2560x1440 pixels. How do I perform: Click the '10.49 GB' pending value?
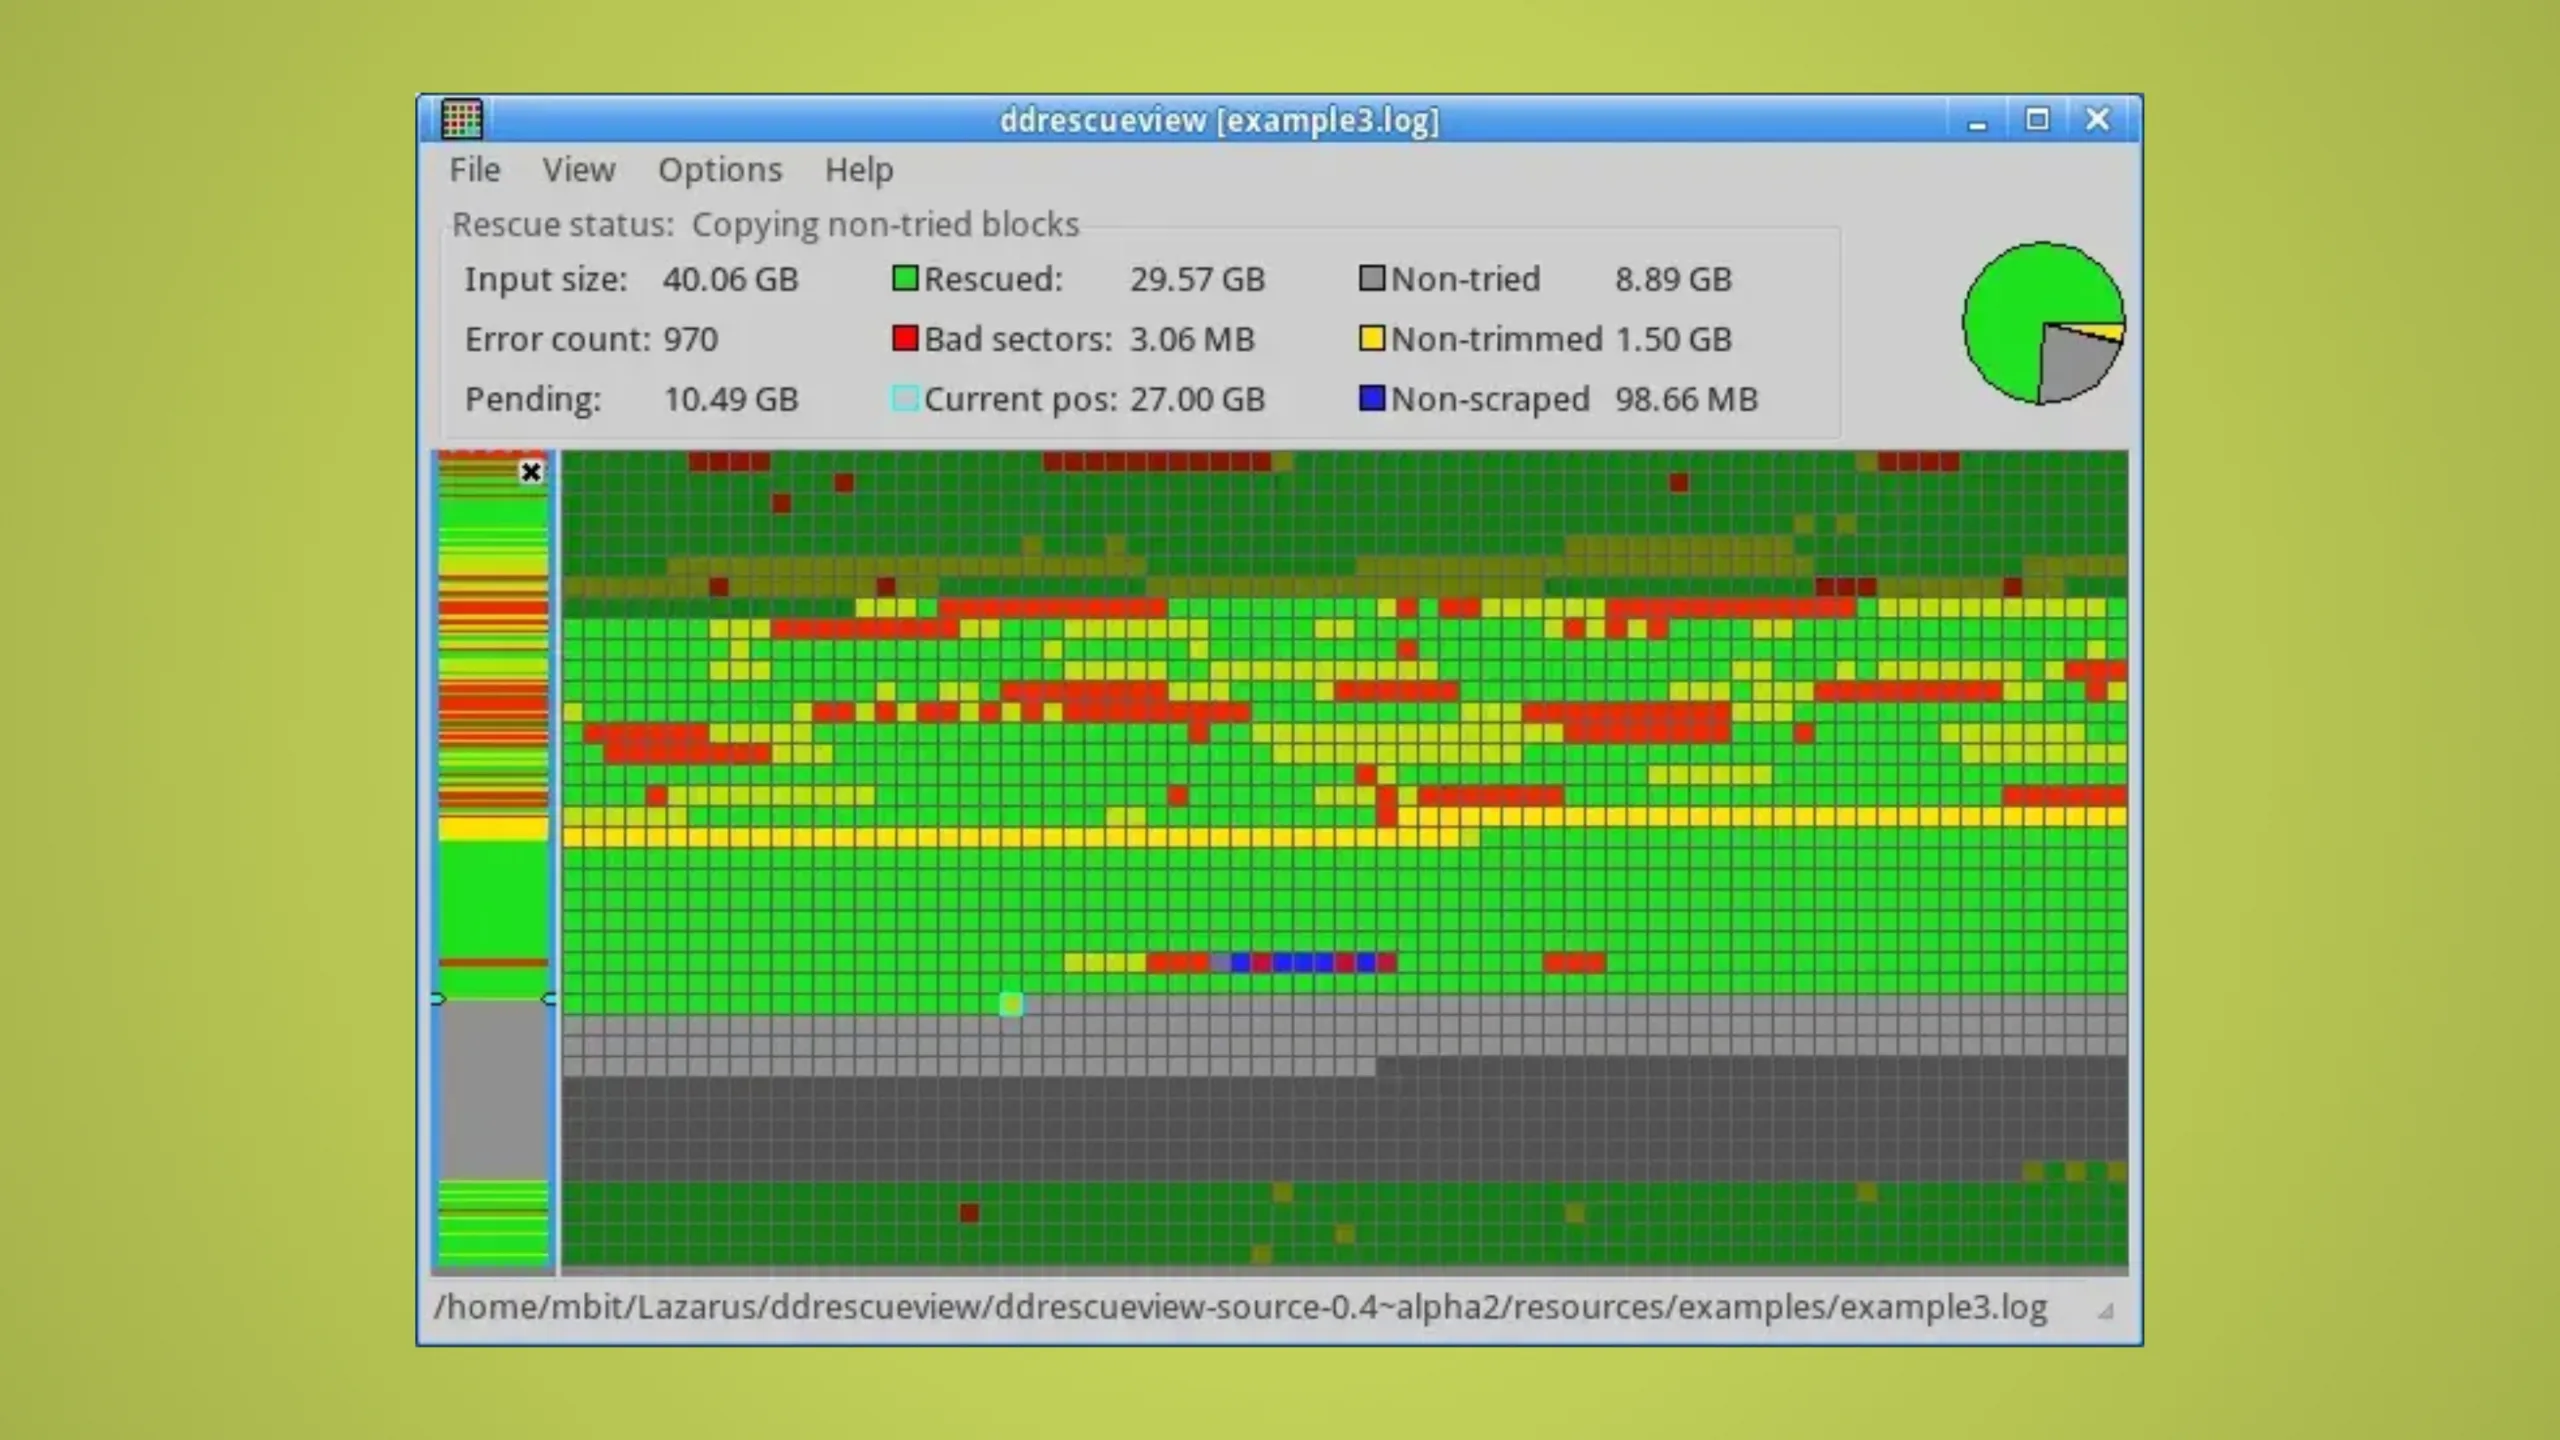[x=731, y=399]
